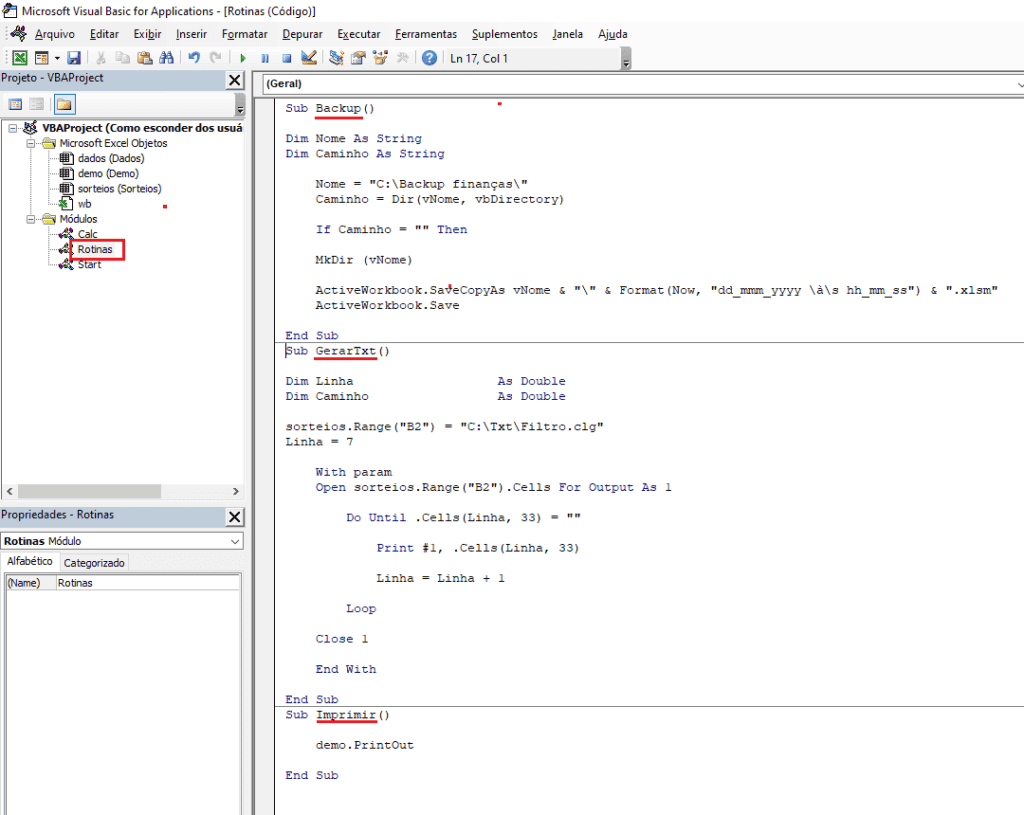Close the Projeto - VBAProject panel
This screenshot has height=815, width=1024.
pos(235,80)
